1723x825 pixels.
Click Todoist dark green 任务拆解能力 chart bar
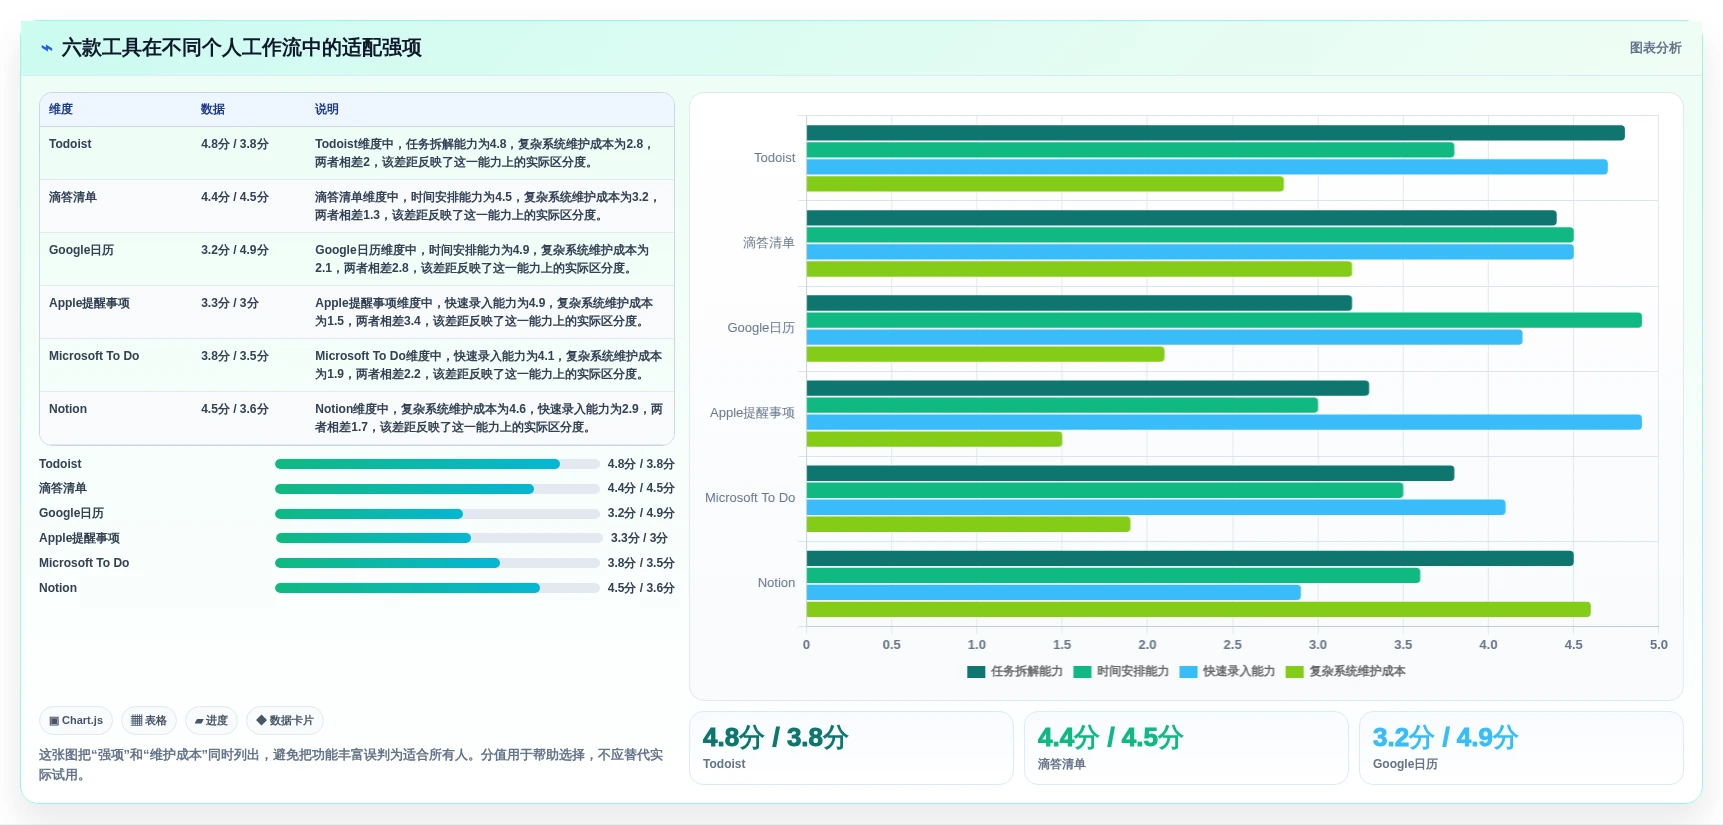pos(1216,133)
